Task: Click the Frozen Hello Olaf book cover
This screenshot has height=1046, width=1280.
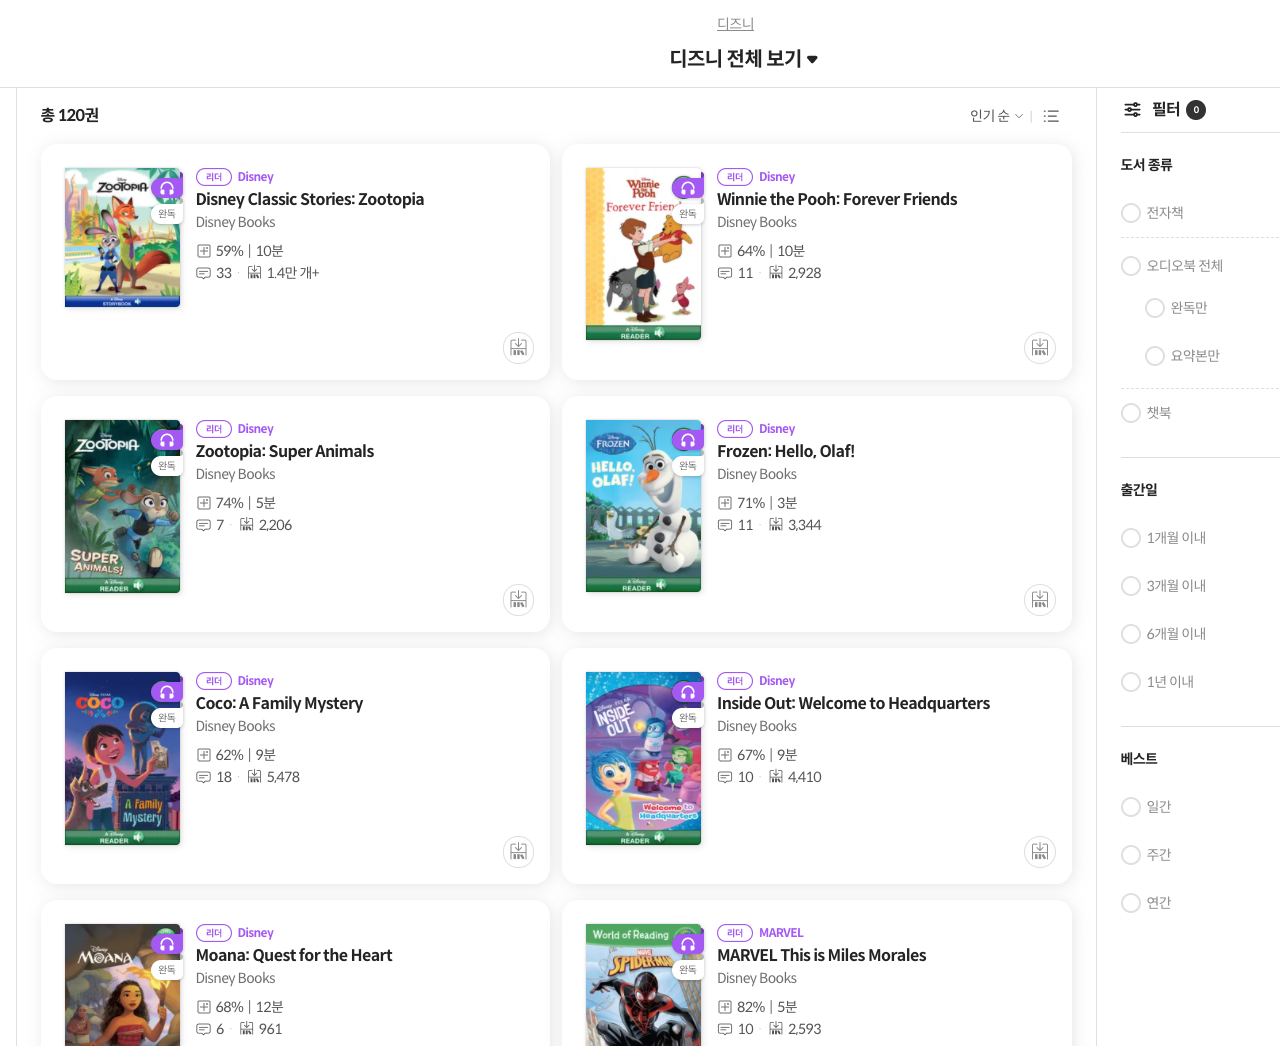Action: pyautogui.click(x=643, y=506)
